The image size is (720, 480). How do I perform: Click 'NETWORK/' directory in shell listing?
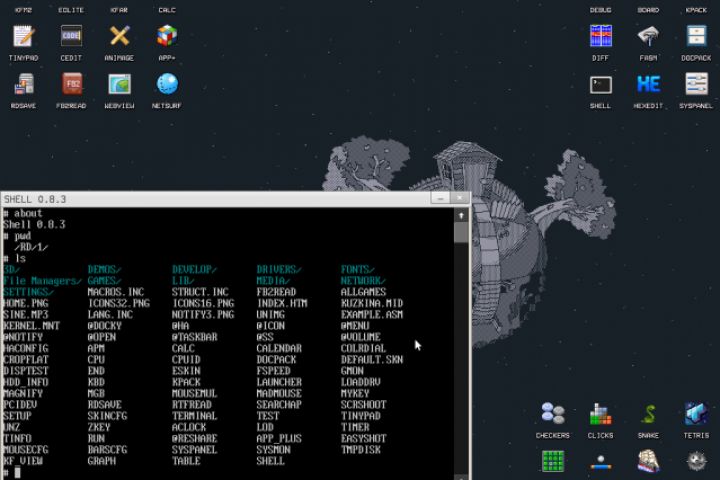pos(363,281)
